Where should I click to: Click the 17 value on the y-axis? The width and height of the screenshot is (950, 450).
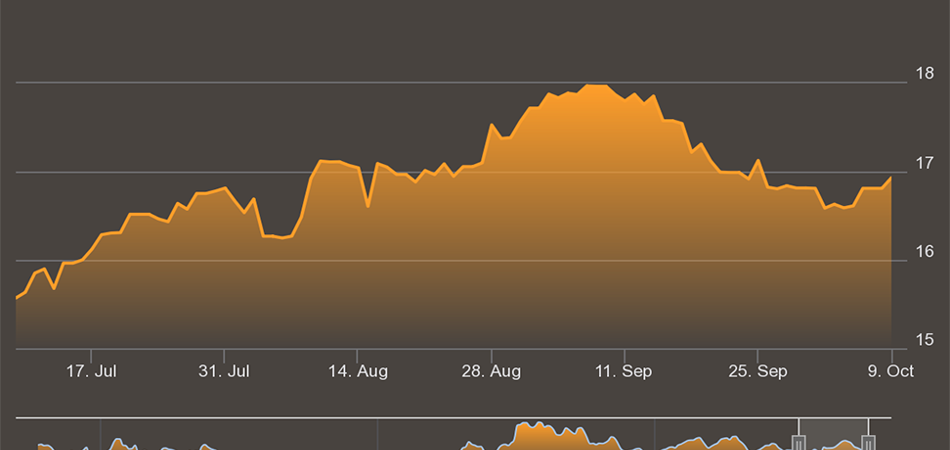[x=925, y=163]
